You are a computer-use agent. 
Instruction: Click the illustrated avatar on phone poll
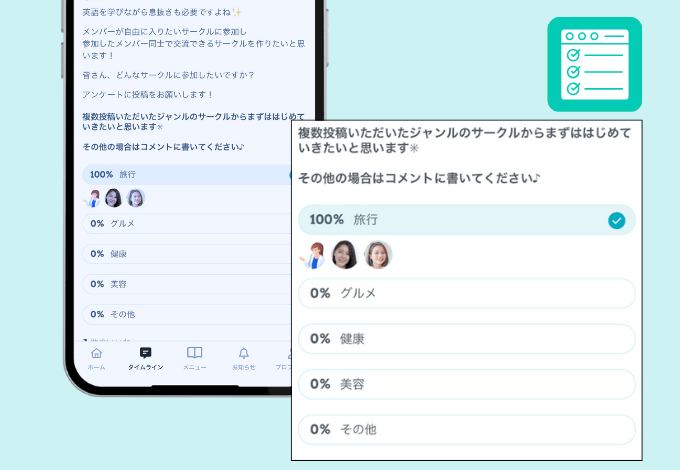(92, 199)
